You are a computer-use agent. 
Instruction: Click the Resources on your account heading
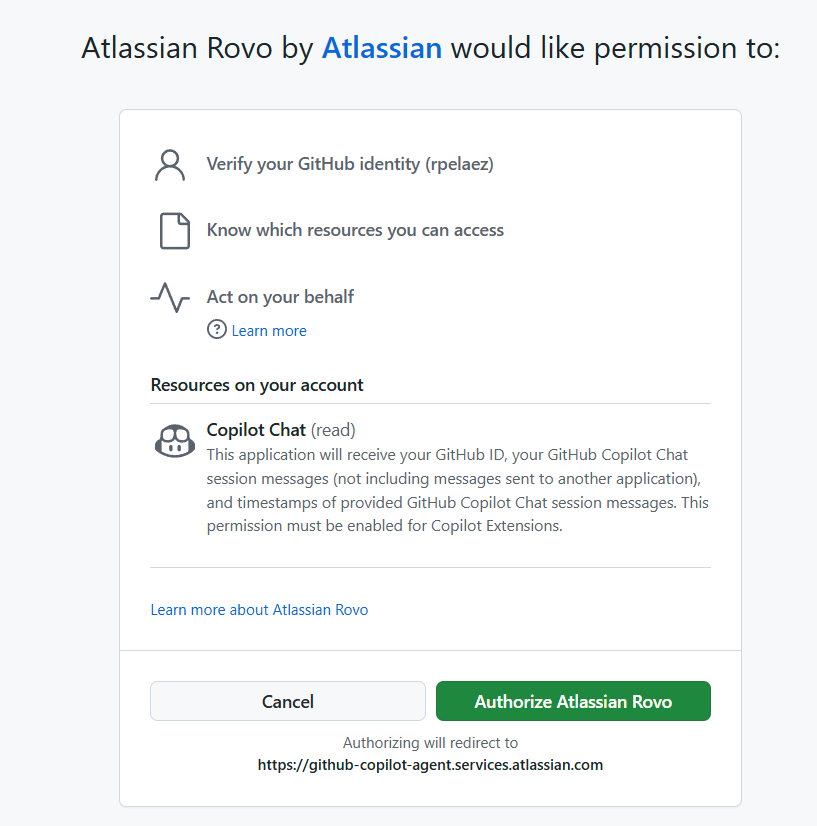tap(257, 385)
